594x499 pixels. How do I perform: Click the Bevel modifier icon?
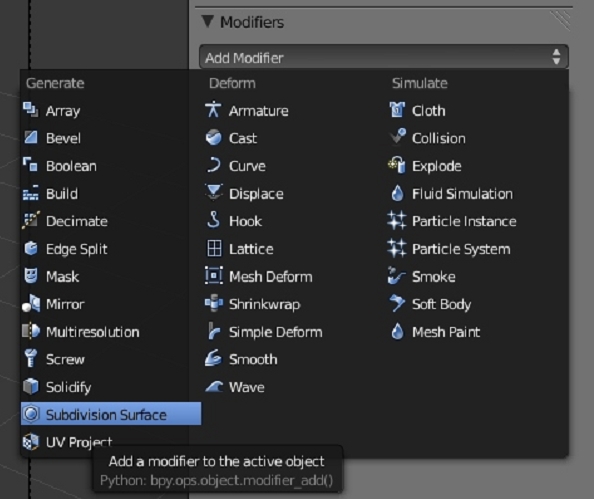coord(30,138)
